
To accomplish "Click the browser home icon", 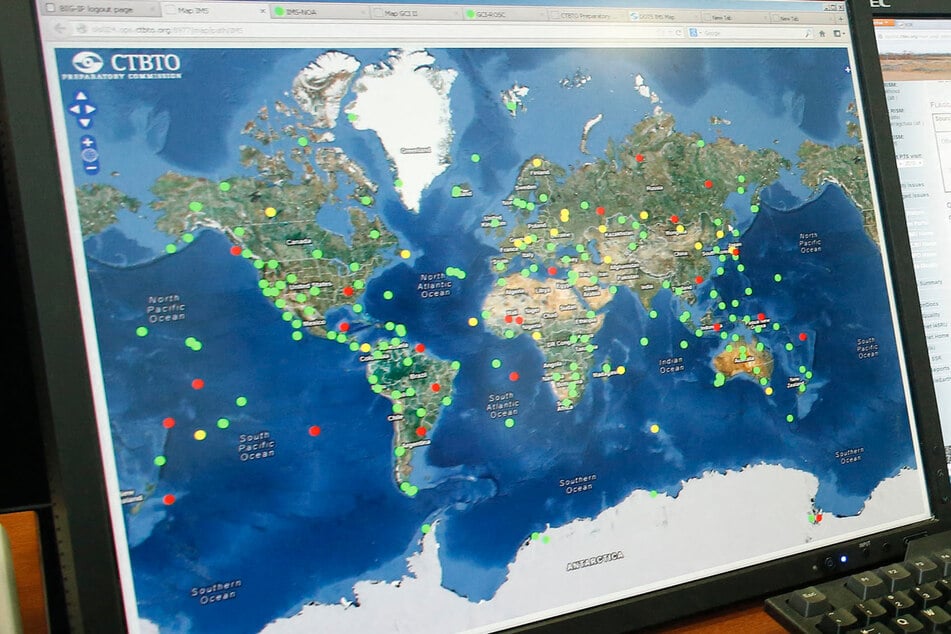I will pyautogui.click(x=821, y=35).
